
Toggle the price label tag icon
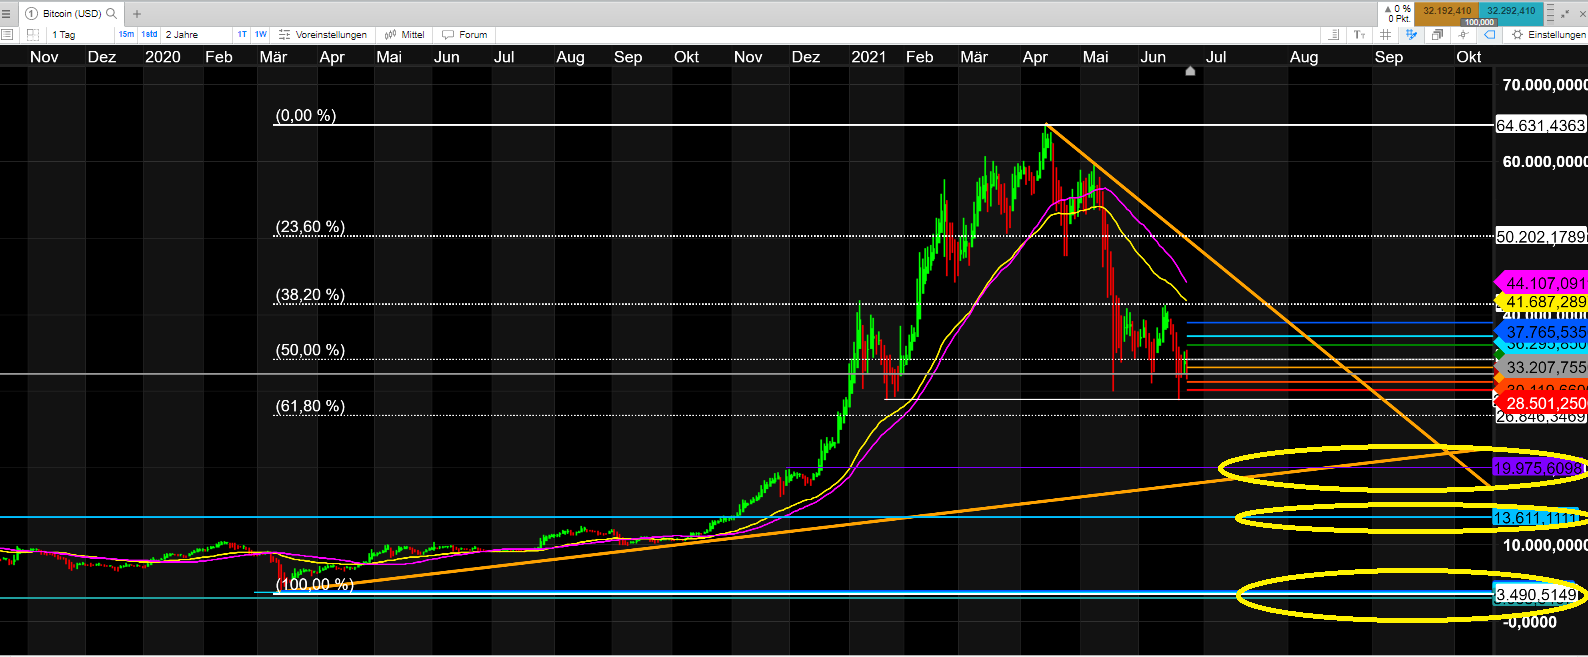click(1489, 35)
